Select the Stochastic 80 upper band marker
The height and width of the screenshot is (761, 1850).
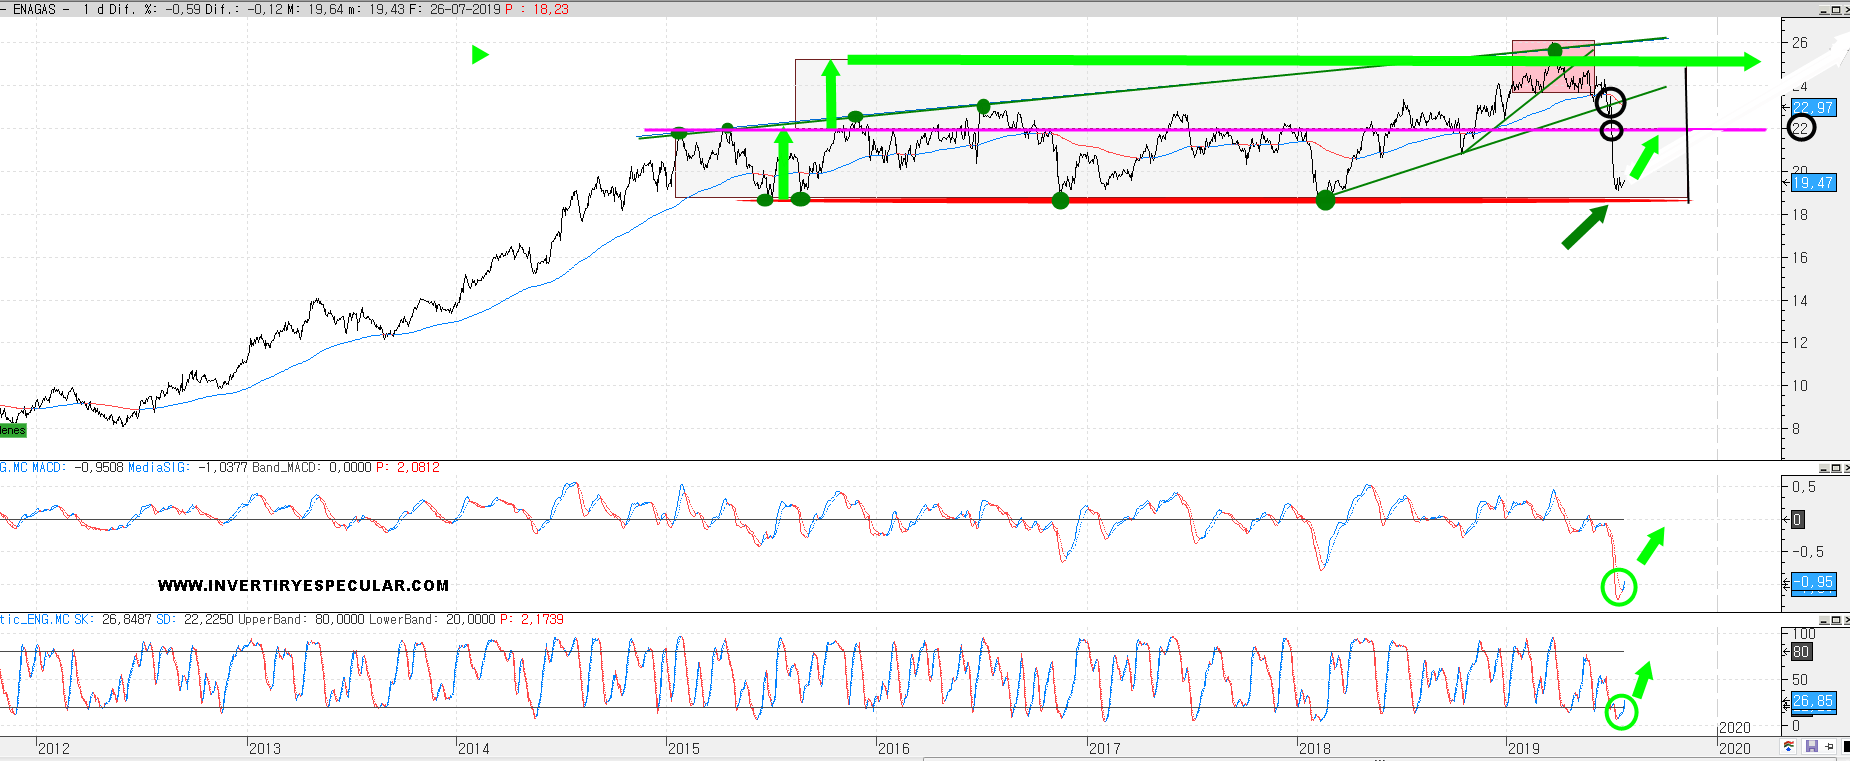pyautogui.click(x=1800, y=652)
